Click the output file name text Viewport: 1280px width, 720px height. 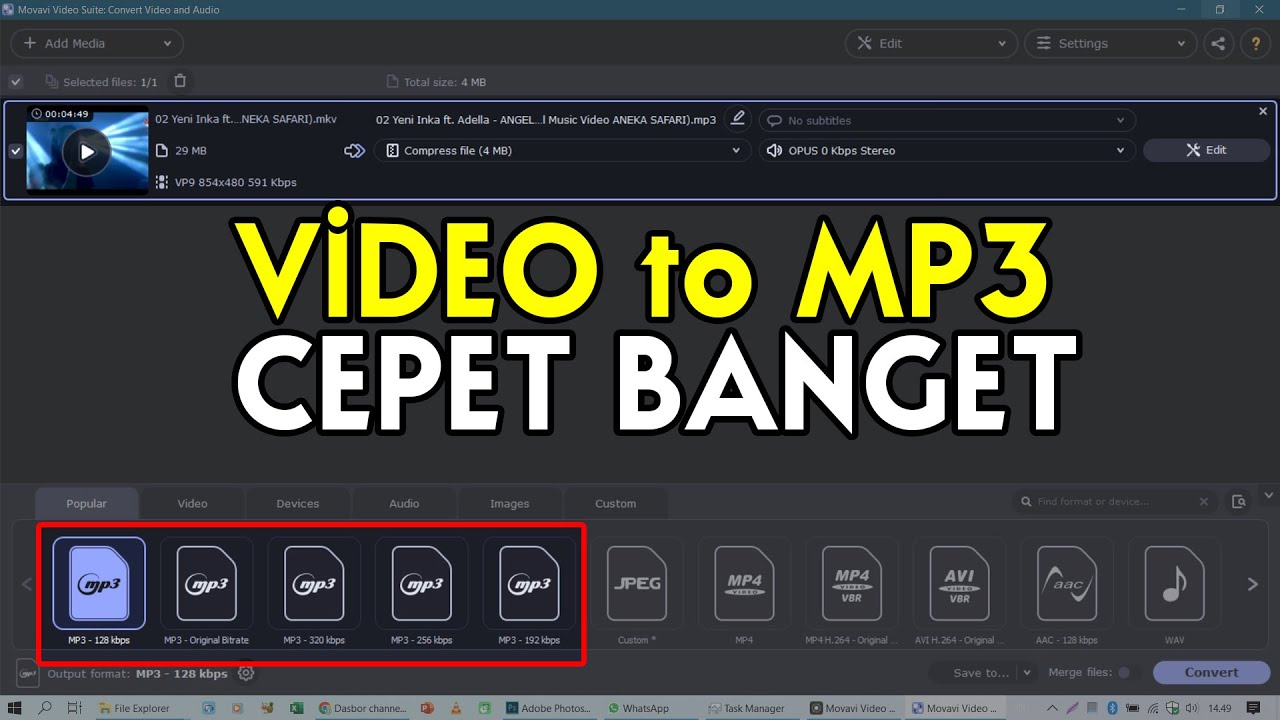546,120
